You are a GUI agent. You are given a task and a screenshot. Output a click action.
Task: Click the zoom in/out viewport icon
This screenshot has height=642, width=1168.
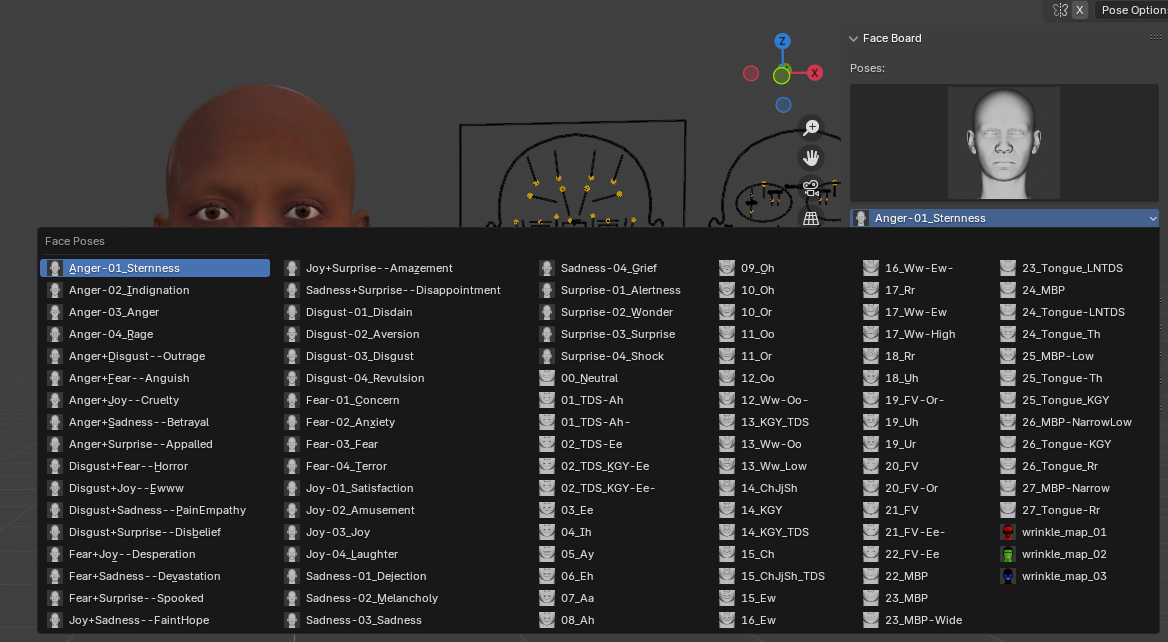(x=811, y=128)
